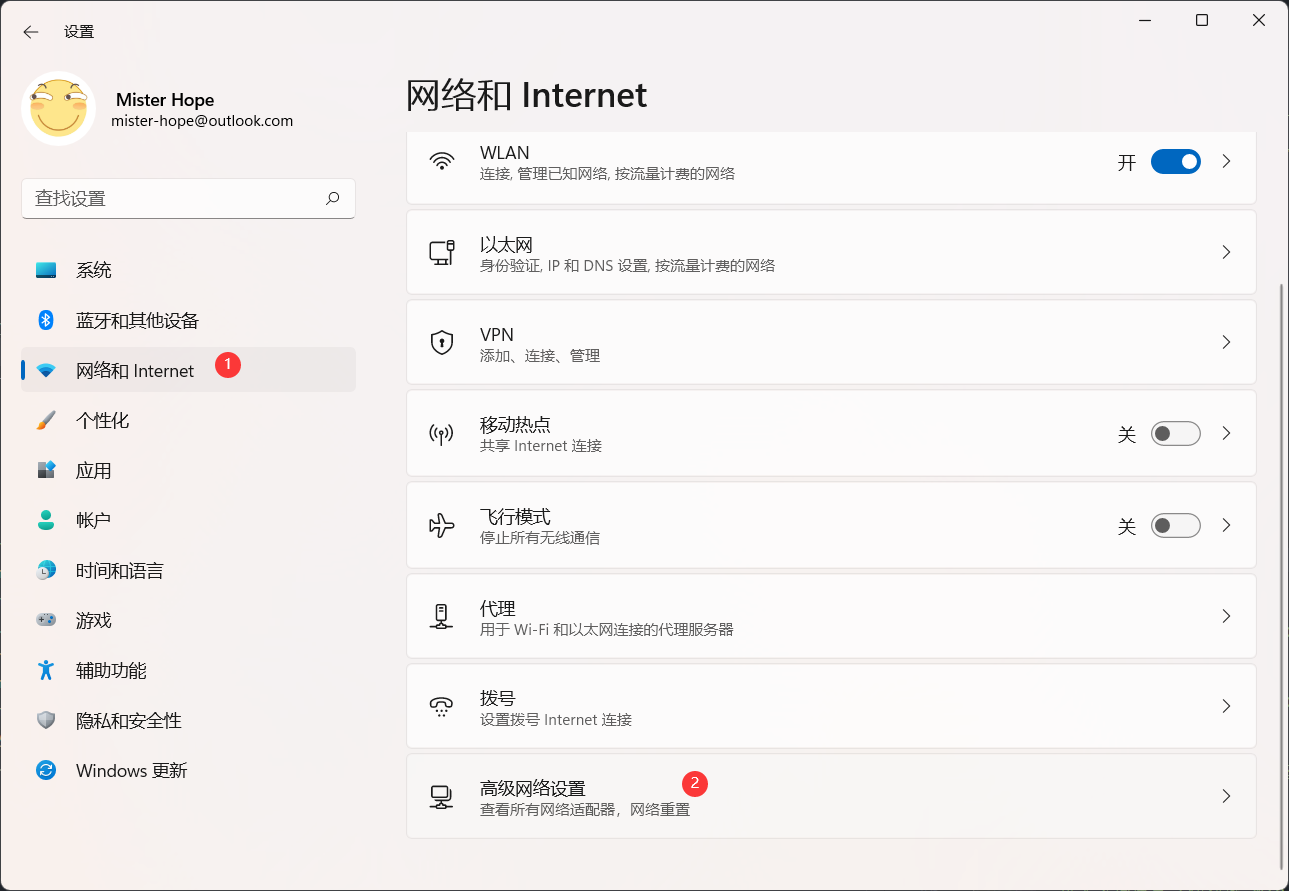Viewport: 1289px width, 891px height.
Task: Open 高级网络设置 via right chevron
Action: [1226, 797]
